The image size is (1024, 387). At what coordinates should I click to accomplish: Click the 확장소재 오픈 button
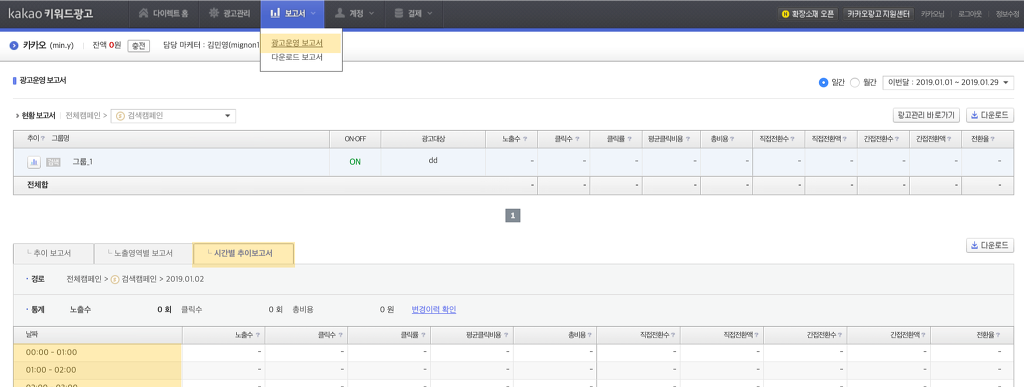point(808,14)
